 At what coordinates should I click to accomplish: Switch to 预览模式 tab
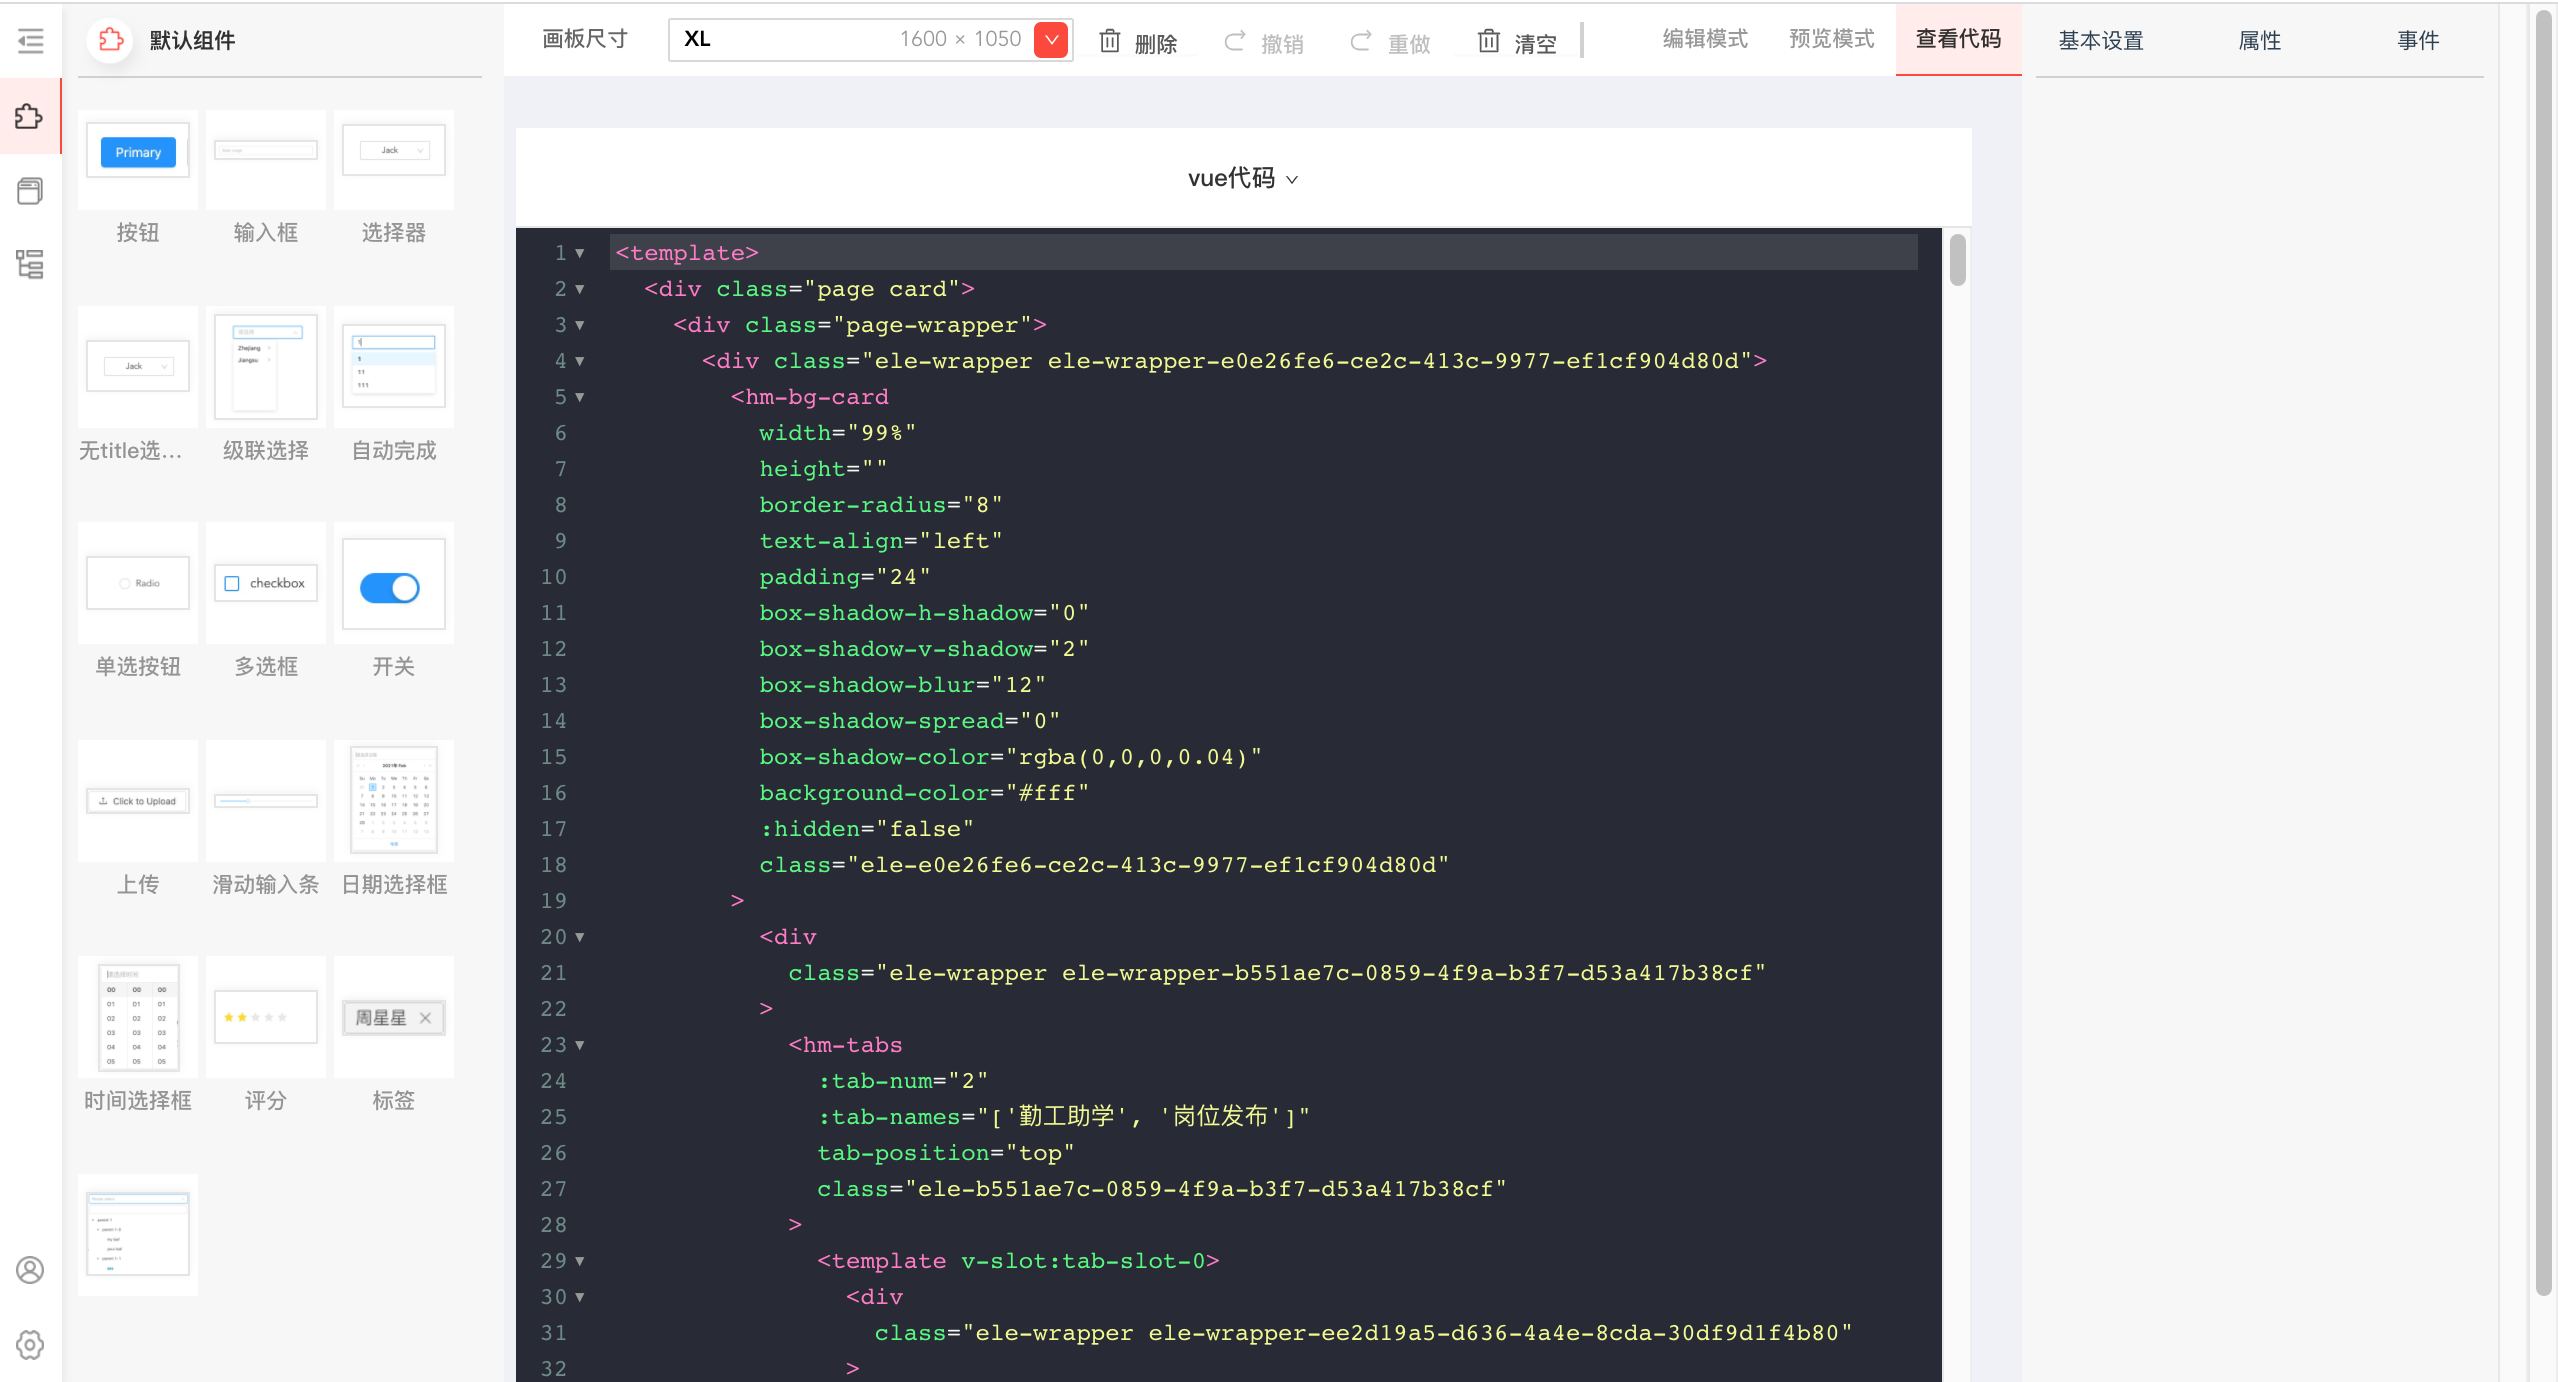click(1831, 39)
